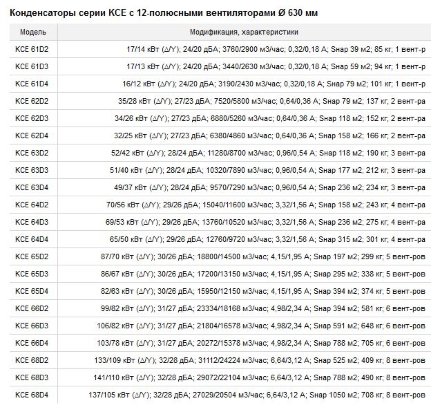Select model cell КСЕ 63D4
The height and width of the screenshot is (412, 440).
[x=32, y=187]
